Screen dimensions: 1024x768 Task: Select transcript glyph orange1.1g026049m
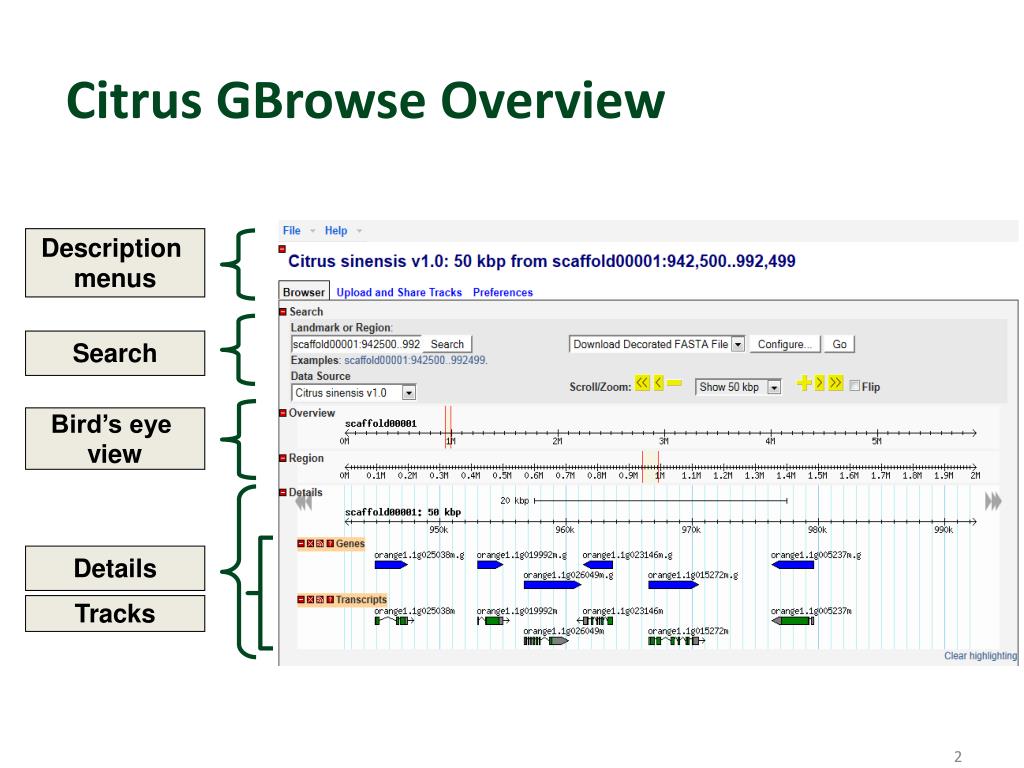pos(546,641)
